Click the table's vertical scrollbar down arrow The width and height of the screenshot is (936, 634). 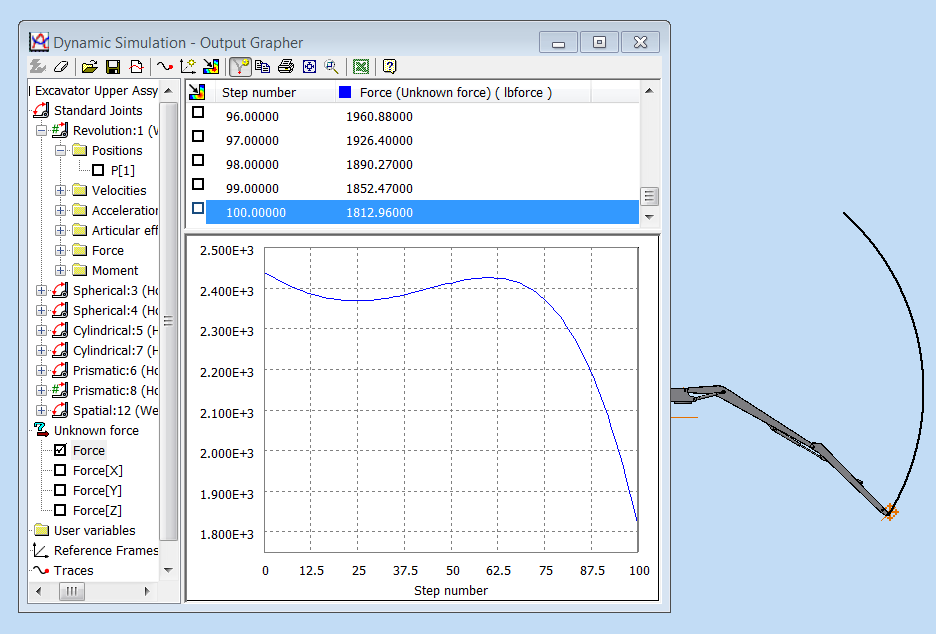tap(647, 219)
